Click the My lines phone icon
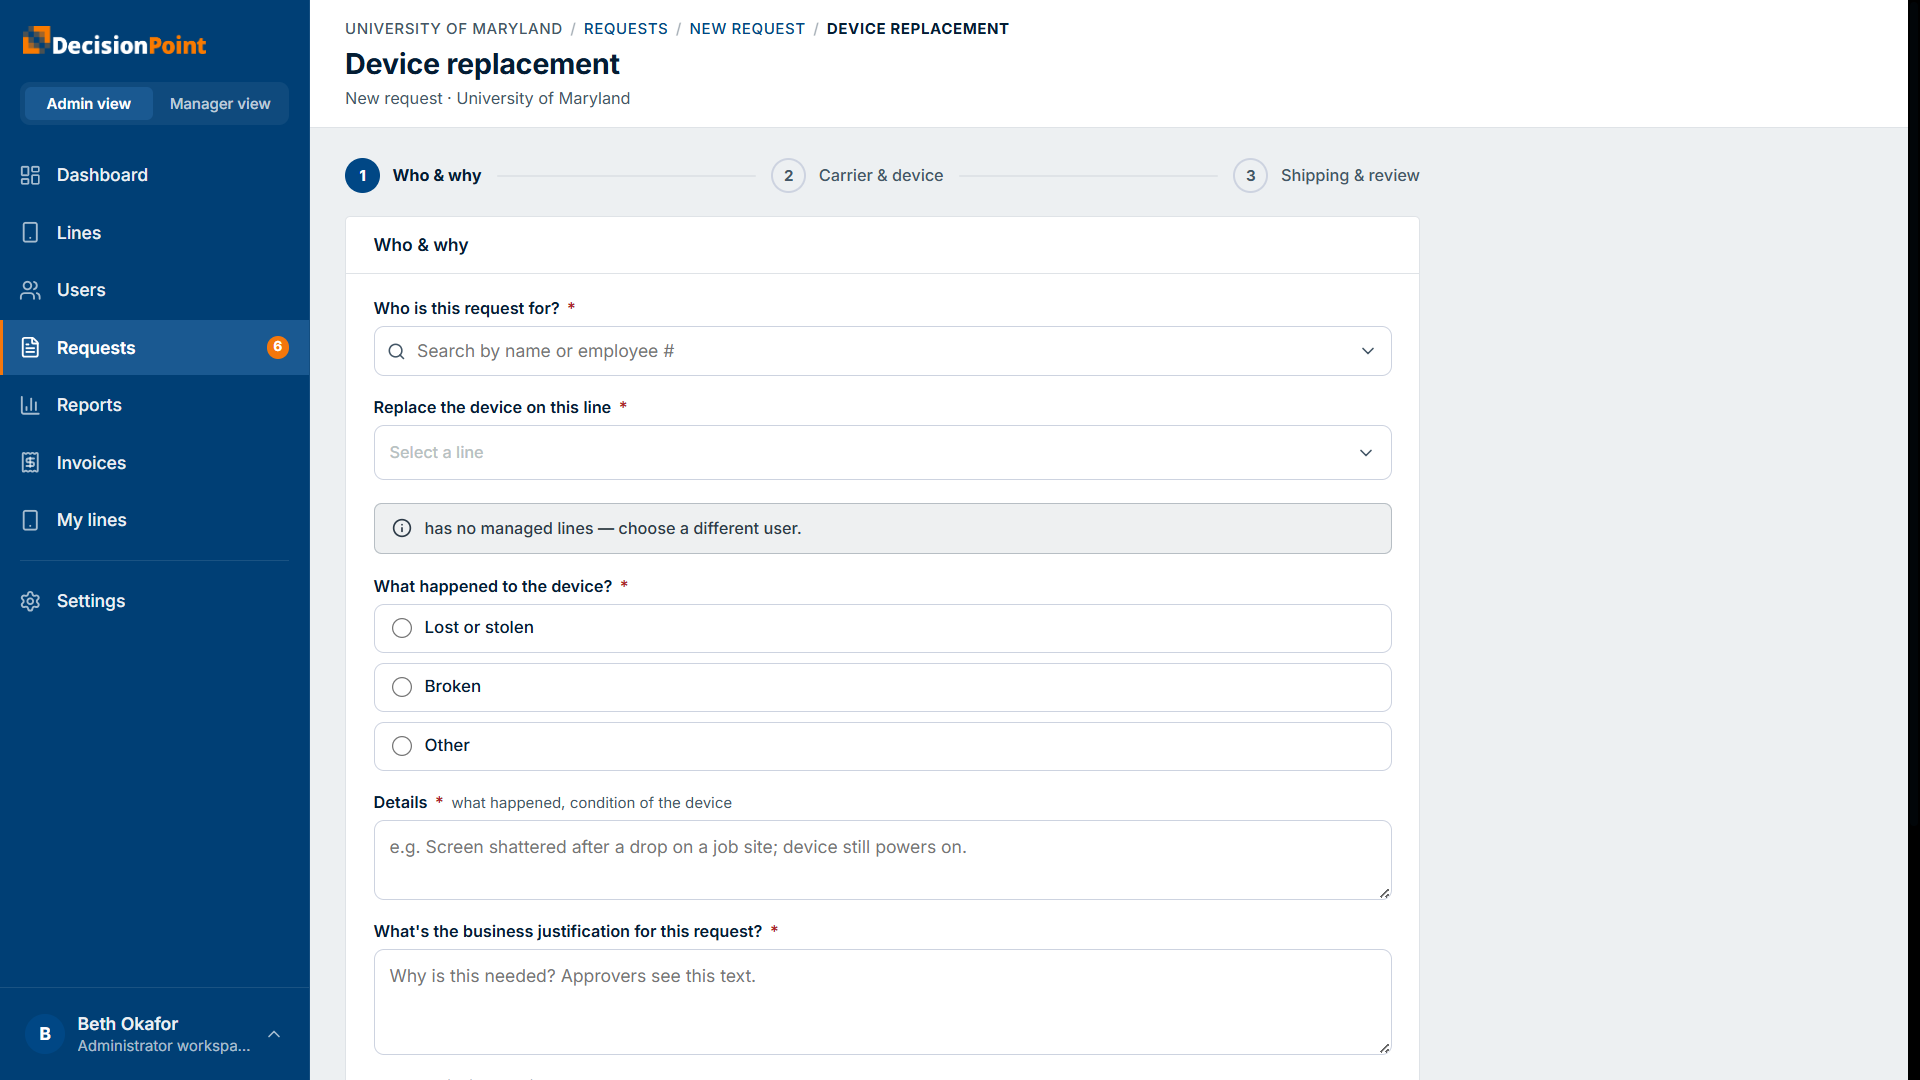 pos(30,520)
